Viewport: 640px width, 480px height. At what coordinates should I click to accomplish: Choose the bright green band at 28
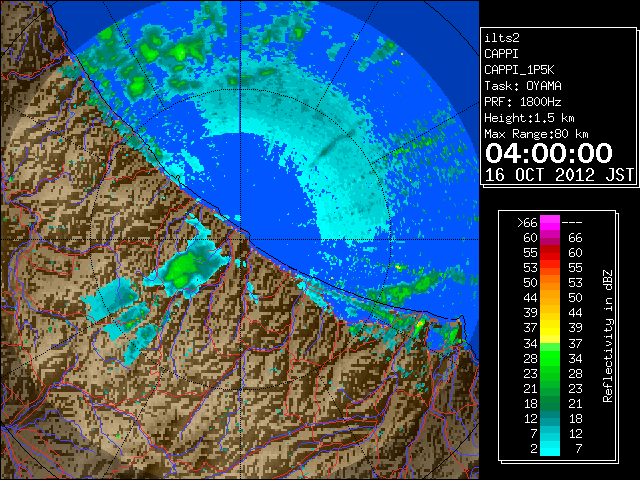point(550,358)
